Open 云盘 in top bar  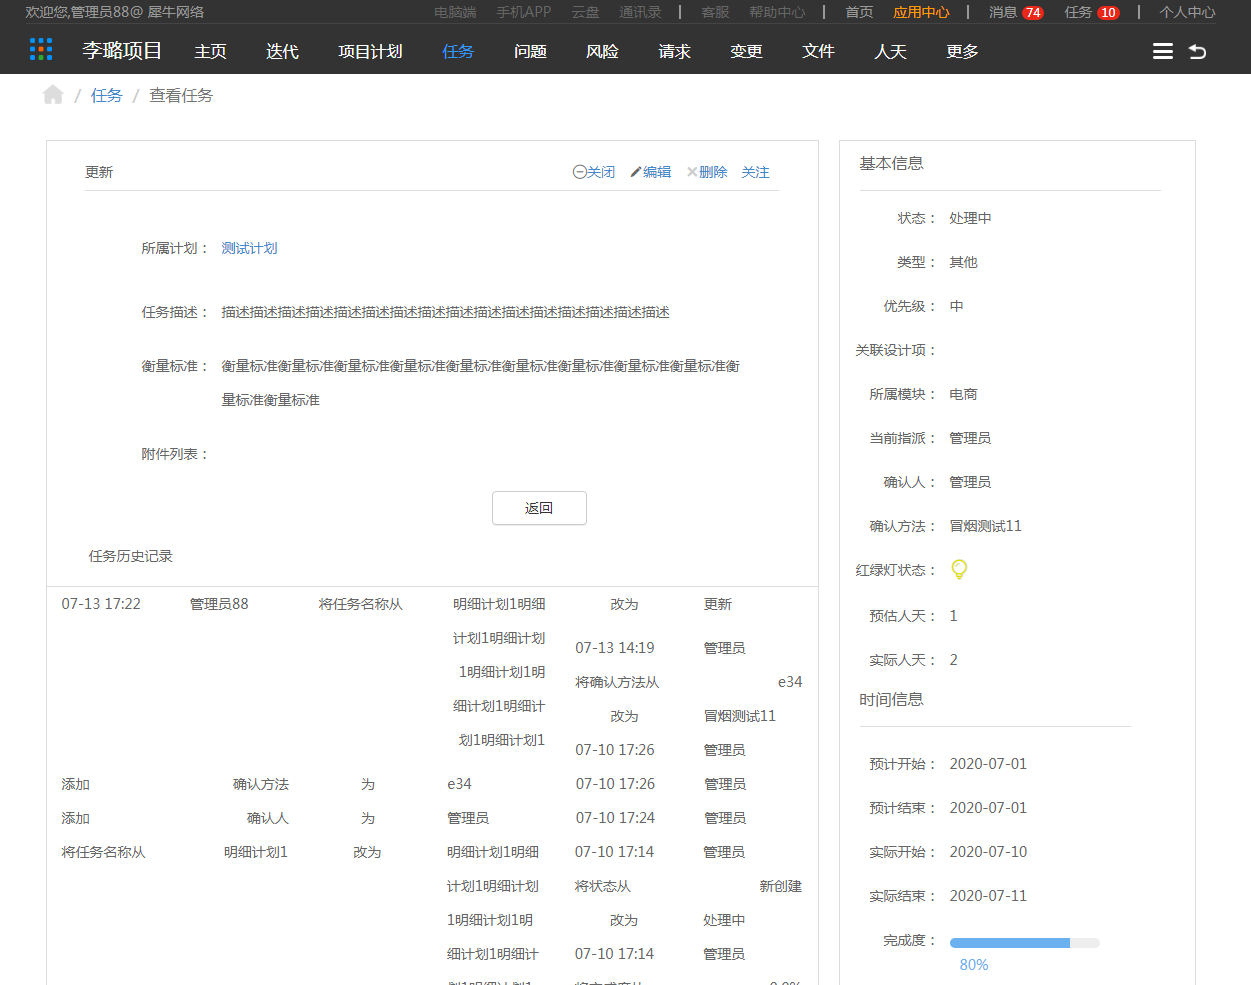[585, 12]
